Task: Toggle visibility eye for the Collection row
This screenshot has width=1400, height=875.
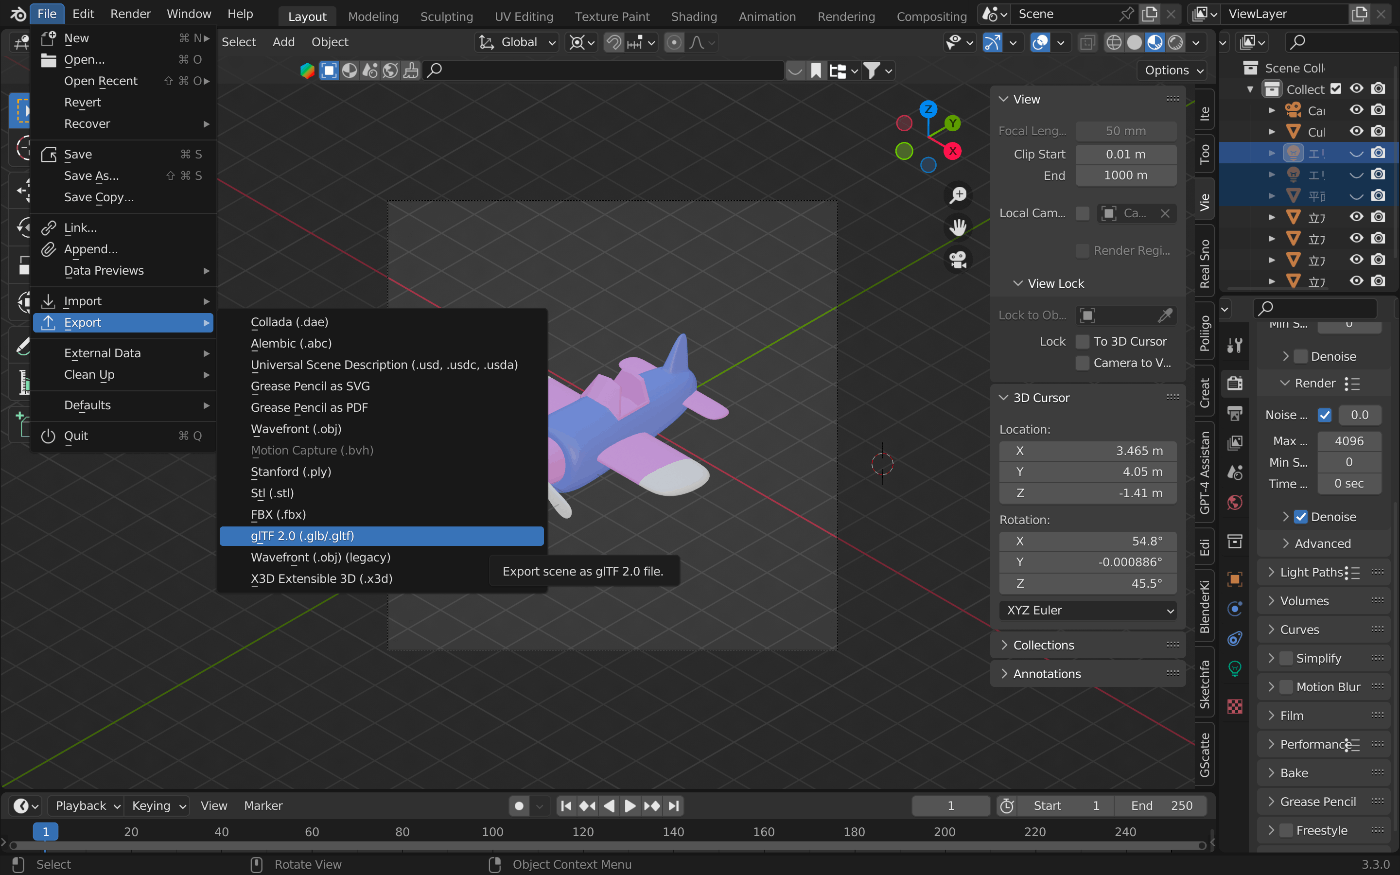Action: pyautogui.click(x=1357, y=89)
